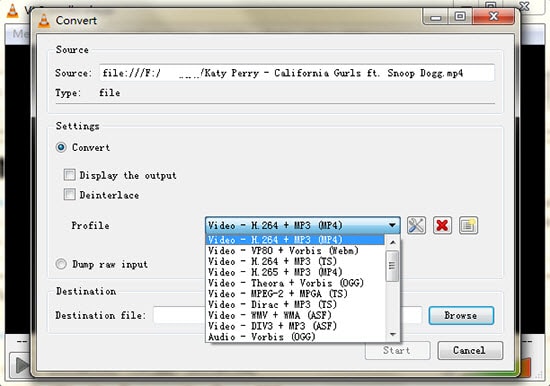Minimize the Convert dialog window
The width and height of the screenshot is (550, 386).
[x=435, y=16]
